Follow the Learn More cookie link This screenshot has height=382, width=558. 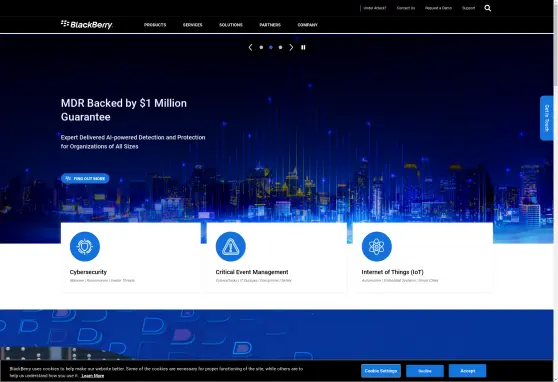click(93, 376)
